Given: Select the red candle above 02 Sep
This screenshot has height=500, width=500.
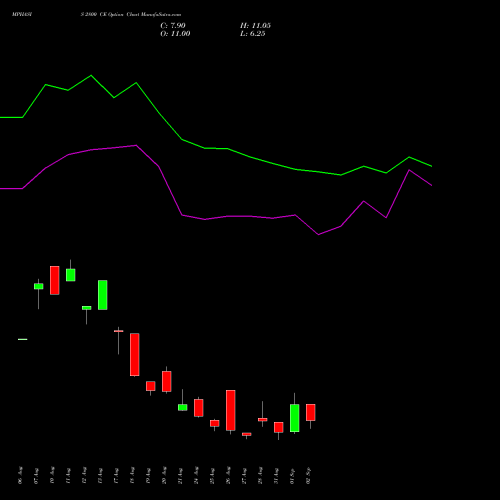Looking at the screenshot, I should tap(311, 412).
